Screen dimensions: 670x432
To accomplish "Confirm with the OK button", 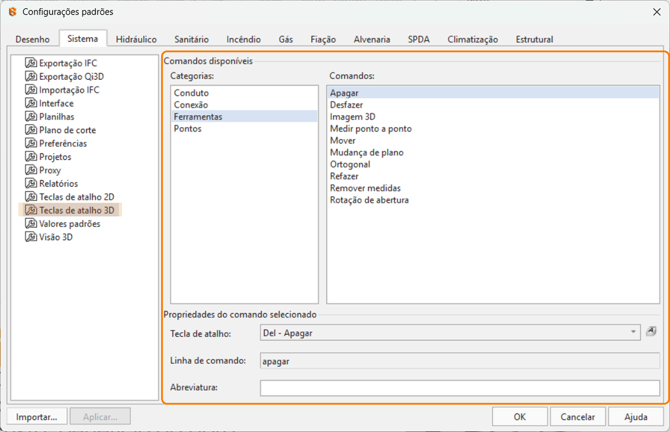I will [x=520, y=417].
